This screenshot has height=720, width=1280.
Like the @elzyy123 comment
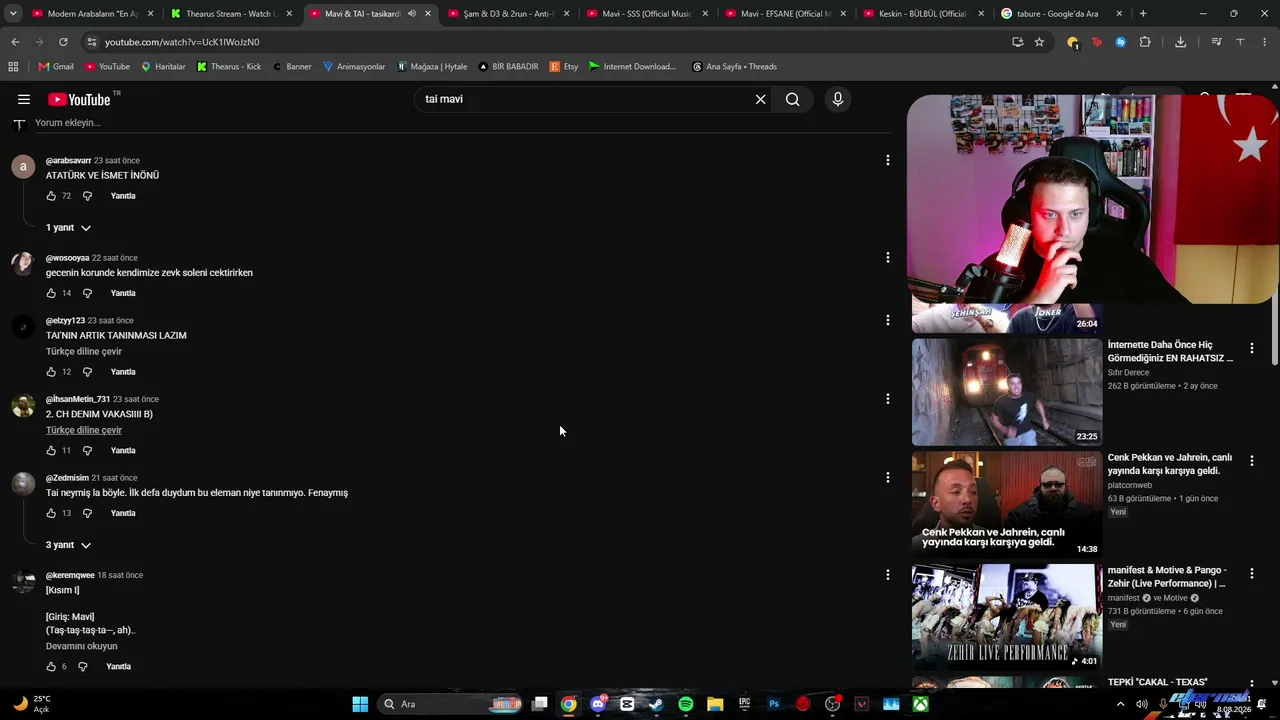[x=51, y=372]
